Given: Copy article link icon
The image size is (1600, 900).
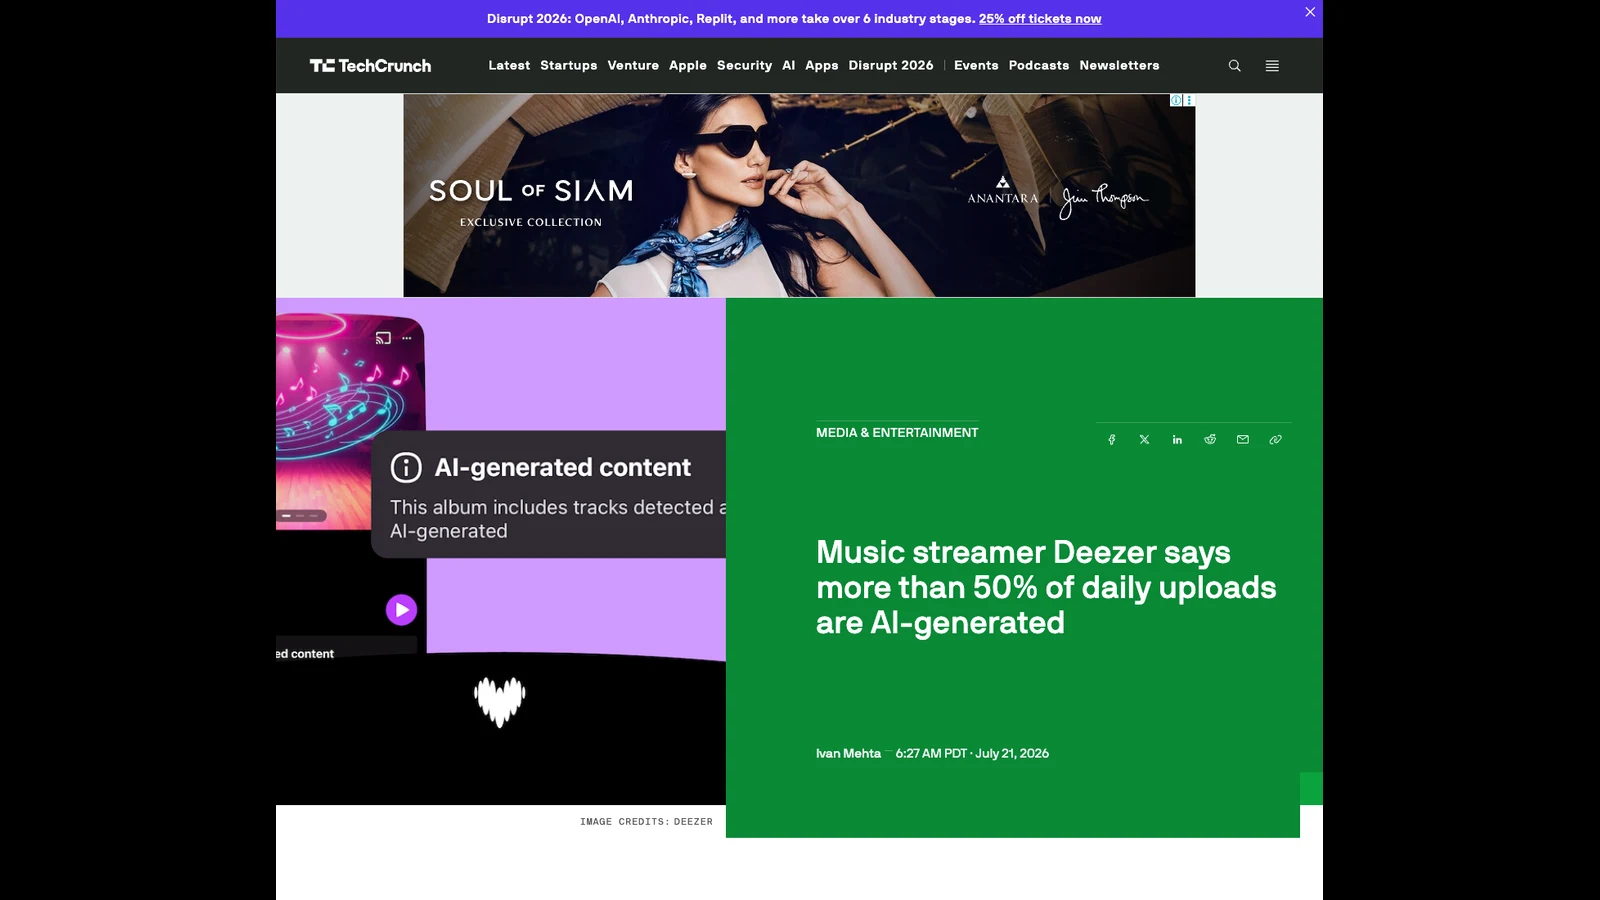Looking at the screenshot, I should (x=1276, y=440).
